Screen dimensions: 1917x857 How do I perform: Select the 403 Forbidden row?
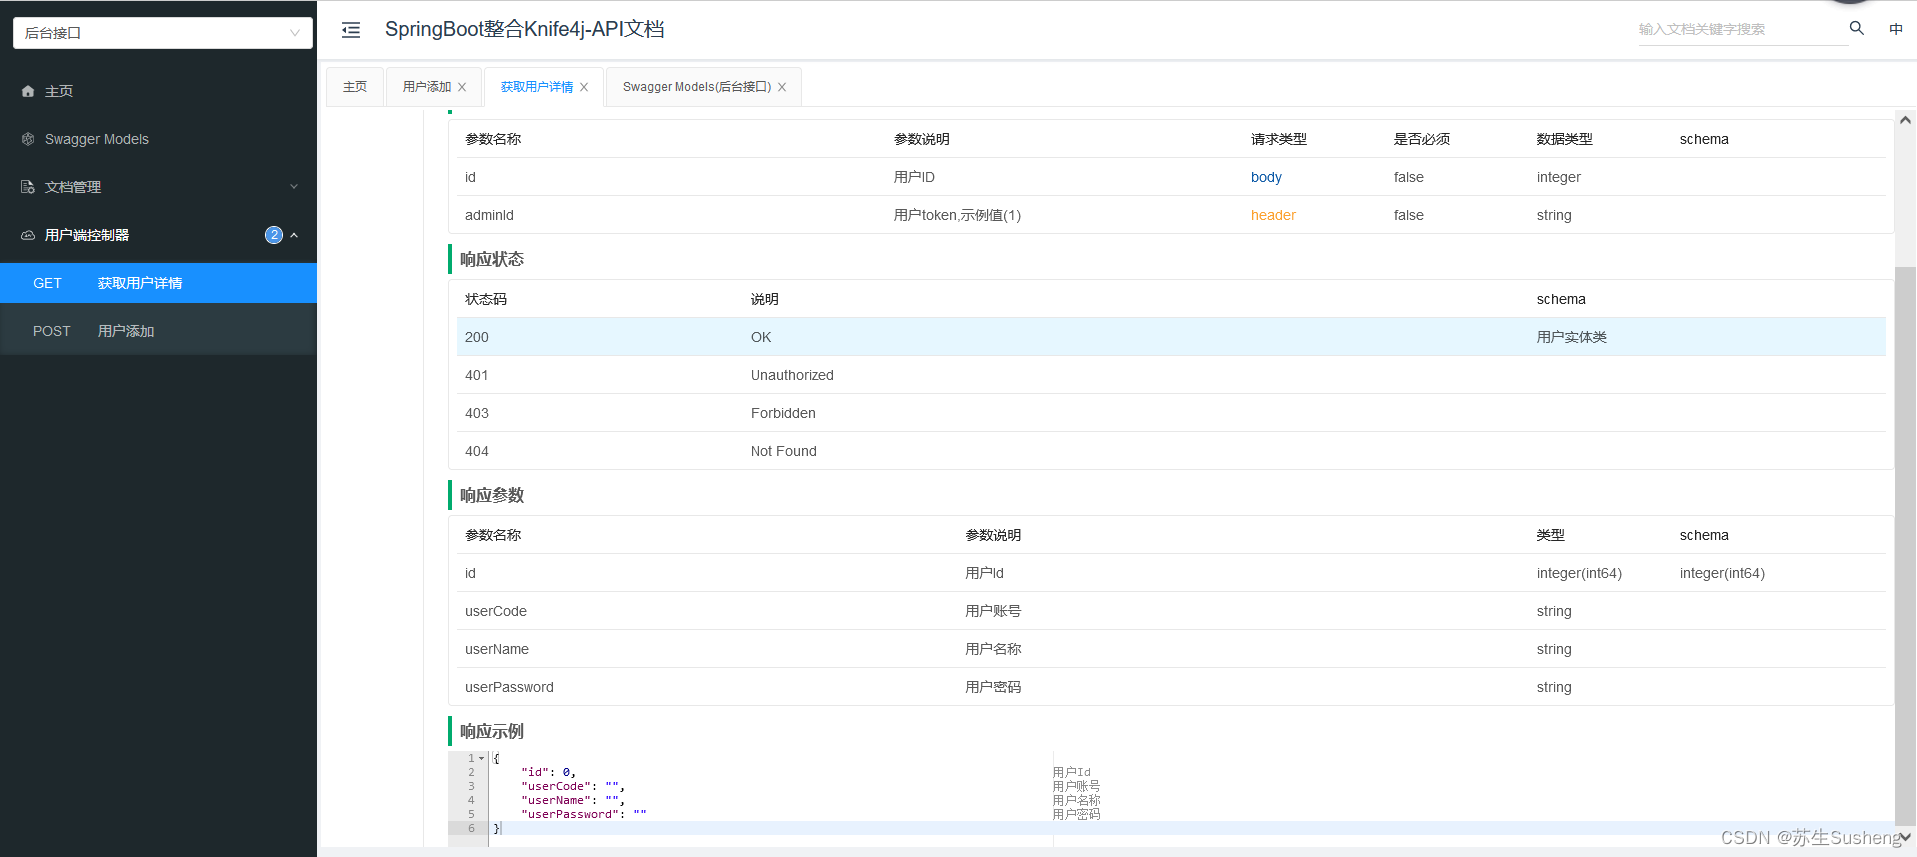(1171, 413)
